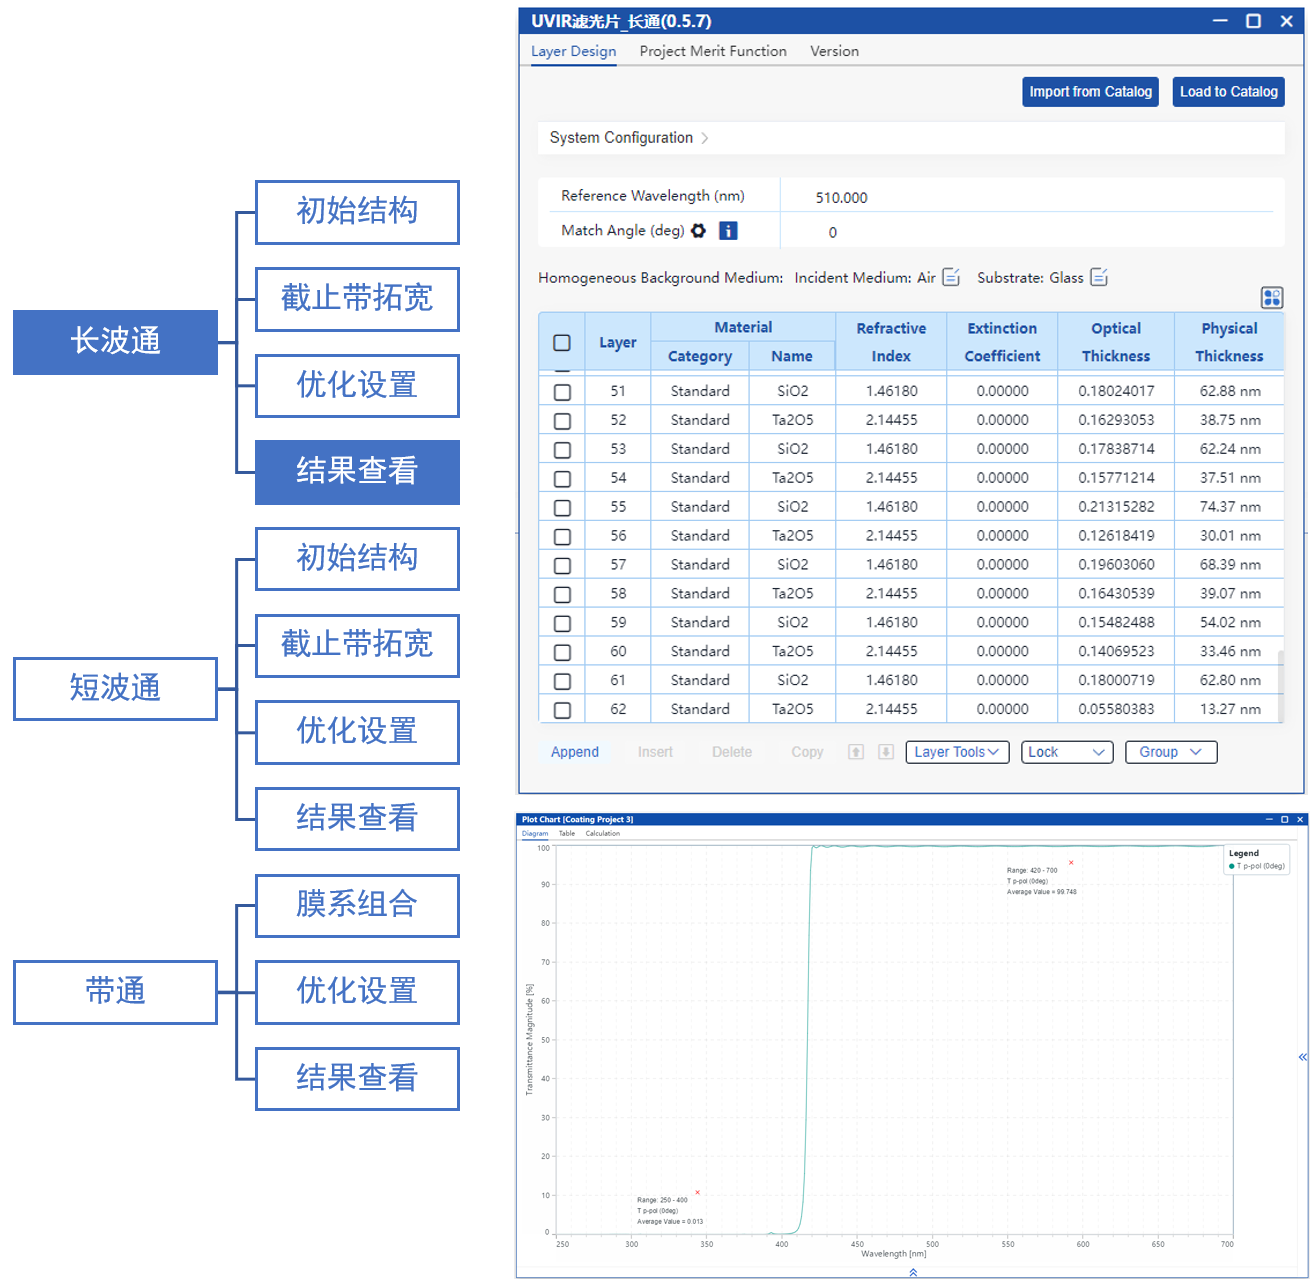Edit the Substrate Glass icon

pyautogui.click(x=1099, y=277)
